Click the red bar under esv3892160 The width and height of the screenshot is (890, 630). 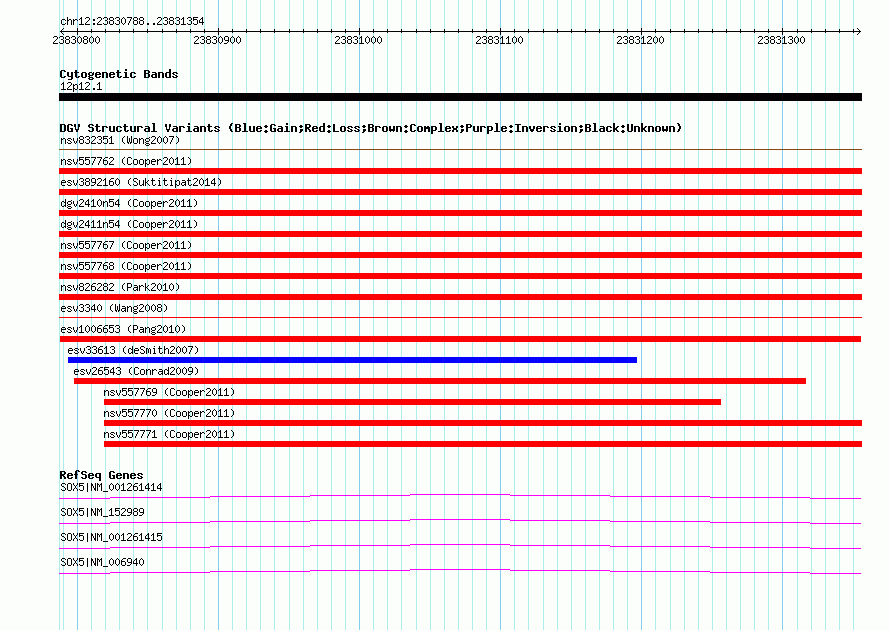point(460,192)
